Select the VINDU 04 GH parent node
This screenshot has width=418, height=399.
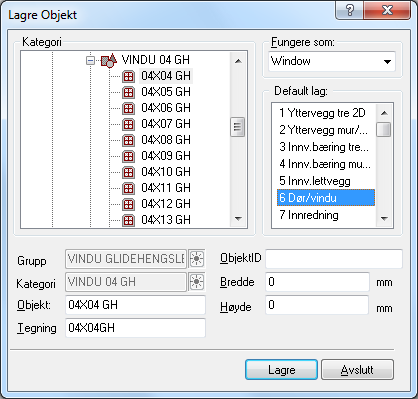click(x=156, y=60)
